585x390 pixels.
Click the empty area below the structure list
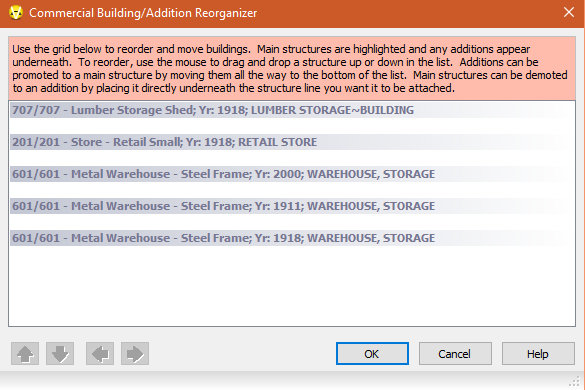click(x=292, y=286)
